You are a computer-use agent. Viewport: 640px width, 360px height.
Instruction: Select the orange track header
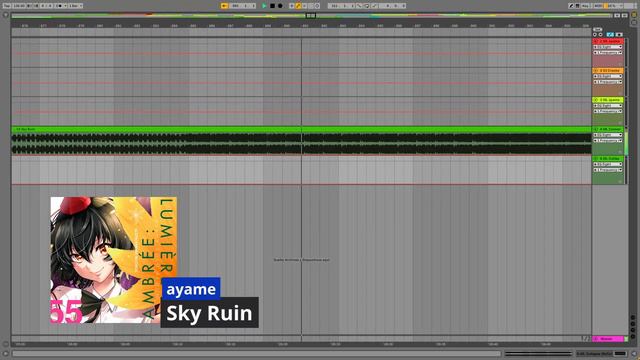click(608, 71)
